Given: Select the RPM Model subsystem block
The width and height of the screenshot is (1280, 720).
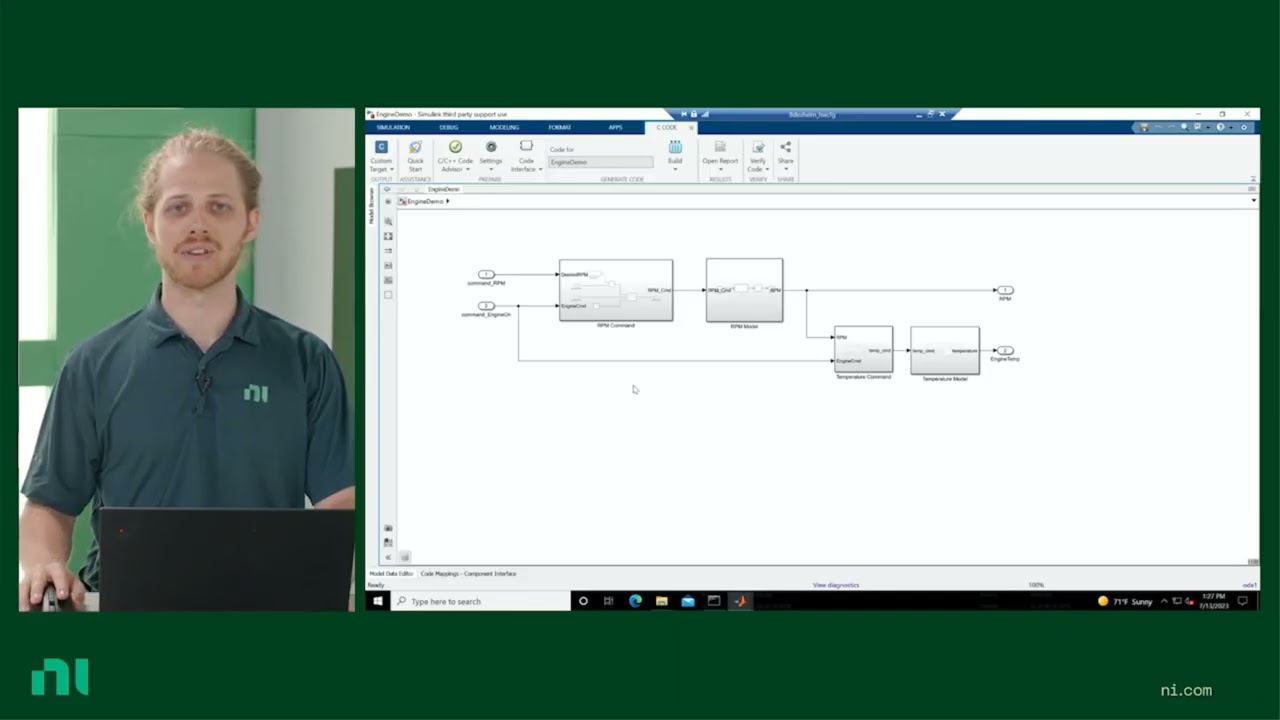Looking at the screenshot, I should 744,290.
